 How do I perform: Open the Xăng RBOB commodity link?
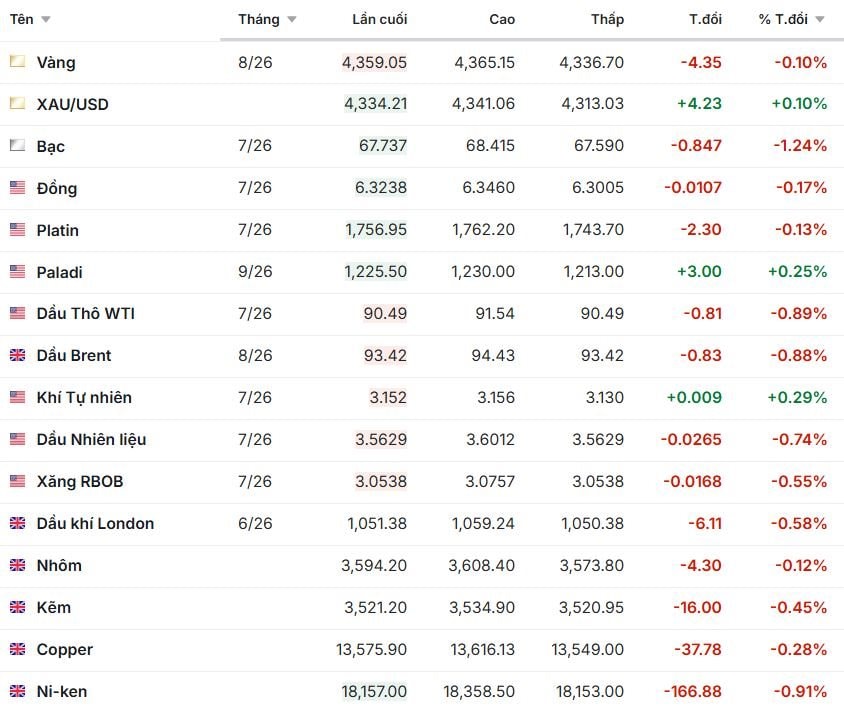[80, 481]
